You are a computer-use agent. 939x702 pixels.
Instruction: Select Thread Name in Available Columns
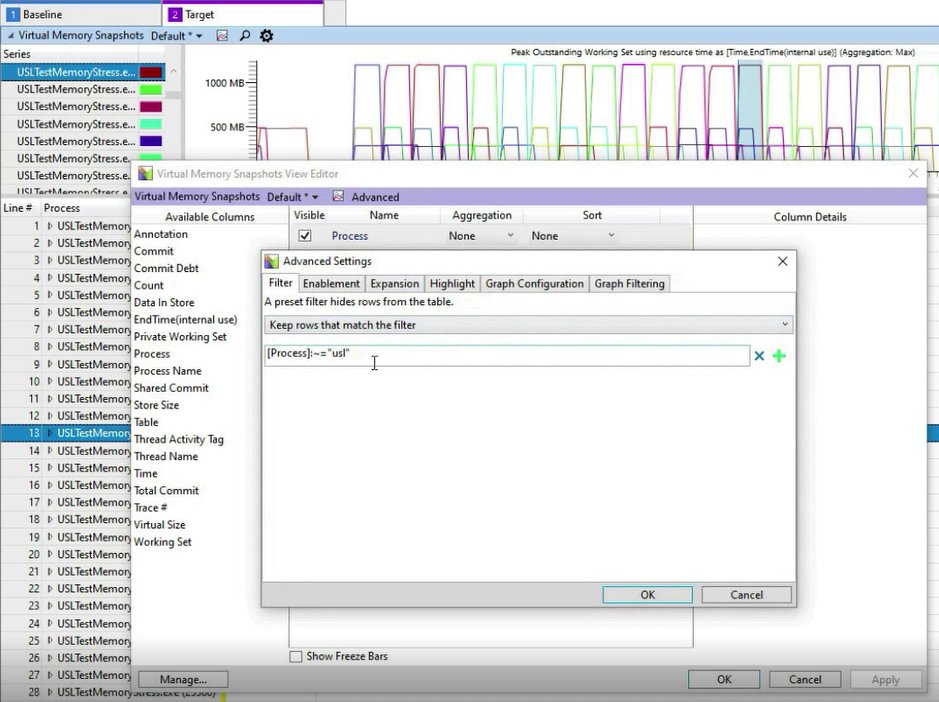point(165,456)
